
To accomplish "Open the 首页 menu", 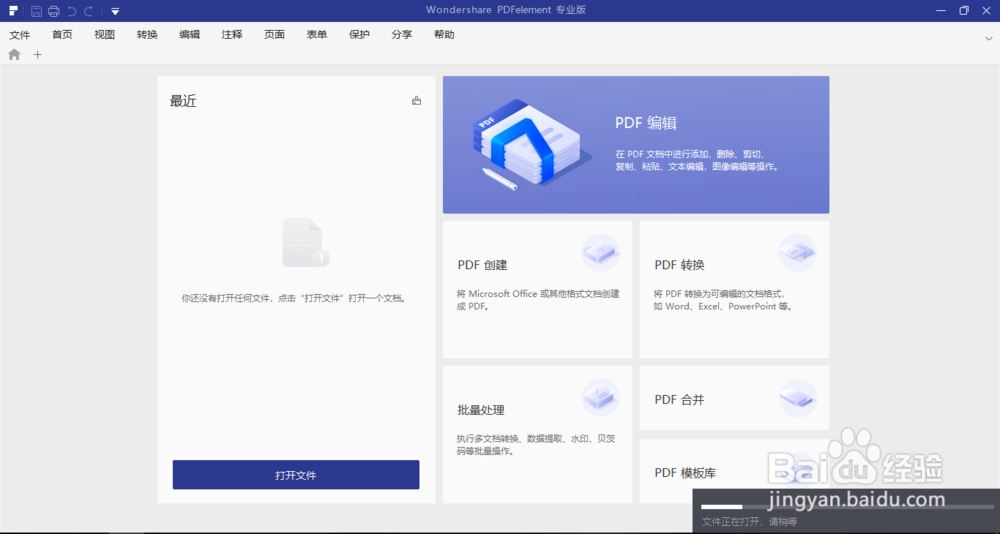I will 62,34.
